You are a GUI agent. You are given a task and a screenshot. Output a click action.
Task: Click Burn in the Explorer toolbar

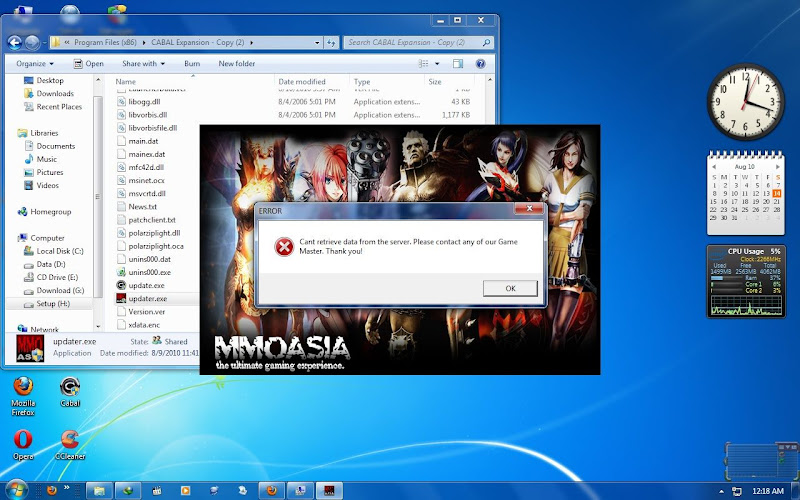[192, 63]
